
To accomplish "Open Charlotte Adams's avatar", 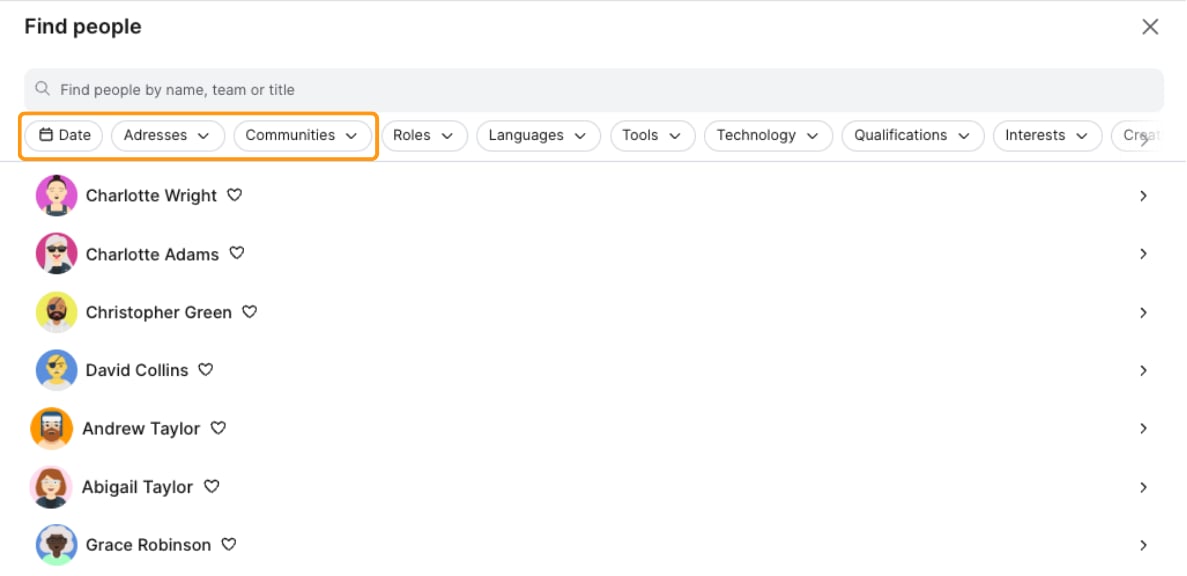I will (x=57, y=254).
